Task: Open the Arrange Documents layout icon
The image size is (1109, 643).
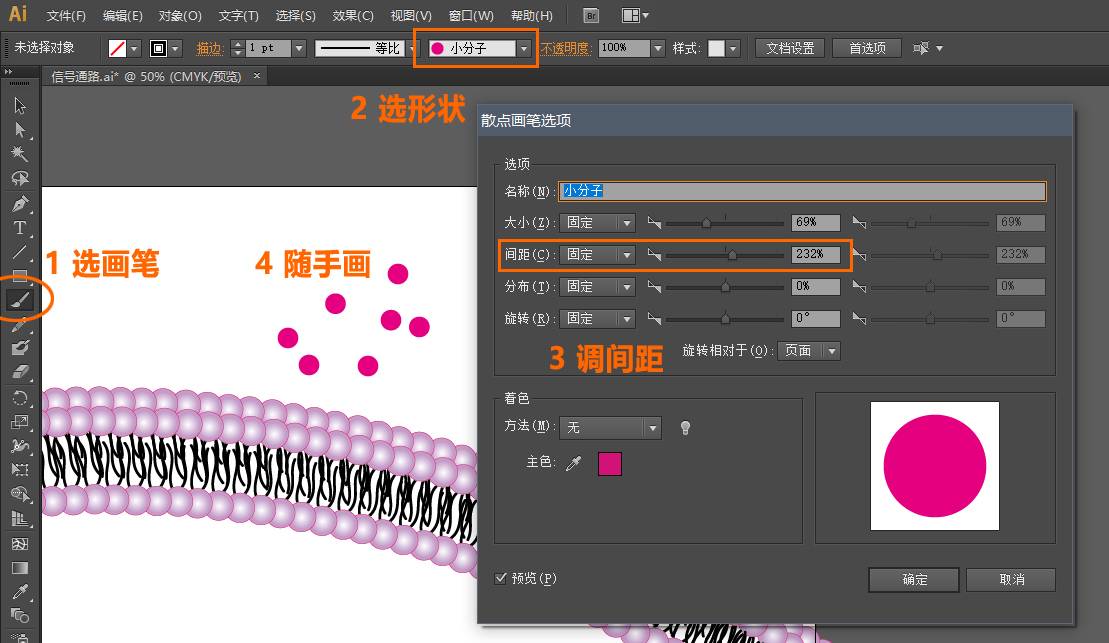Action: tap(634, 16)
